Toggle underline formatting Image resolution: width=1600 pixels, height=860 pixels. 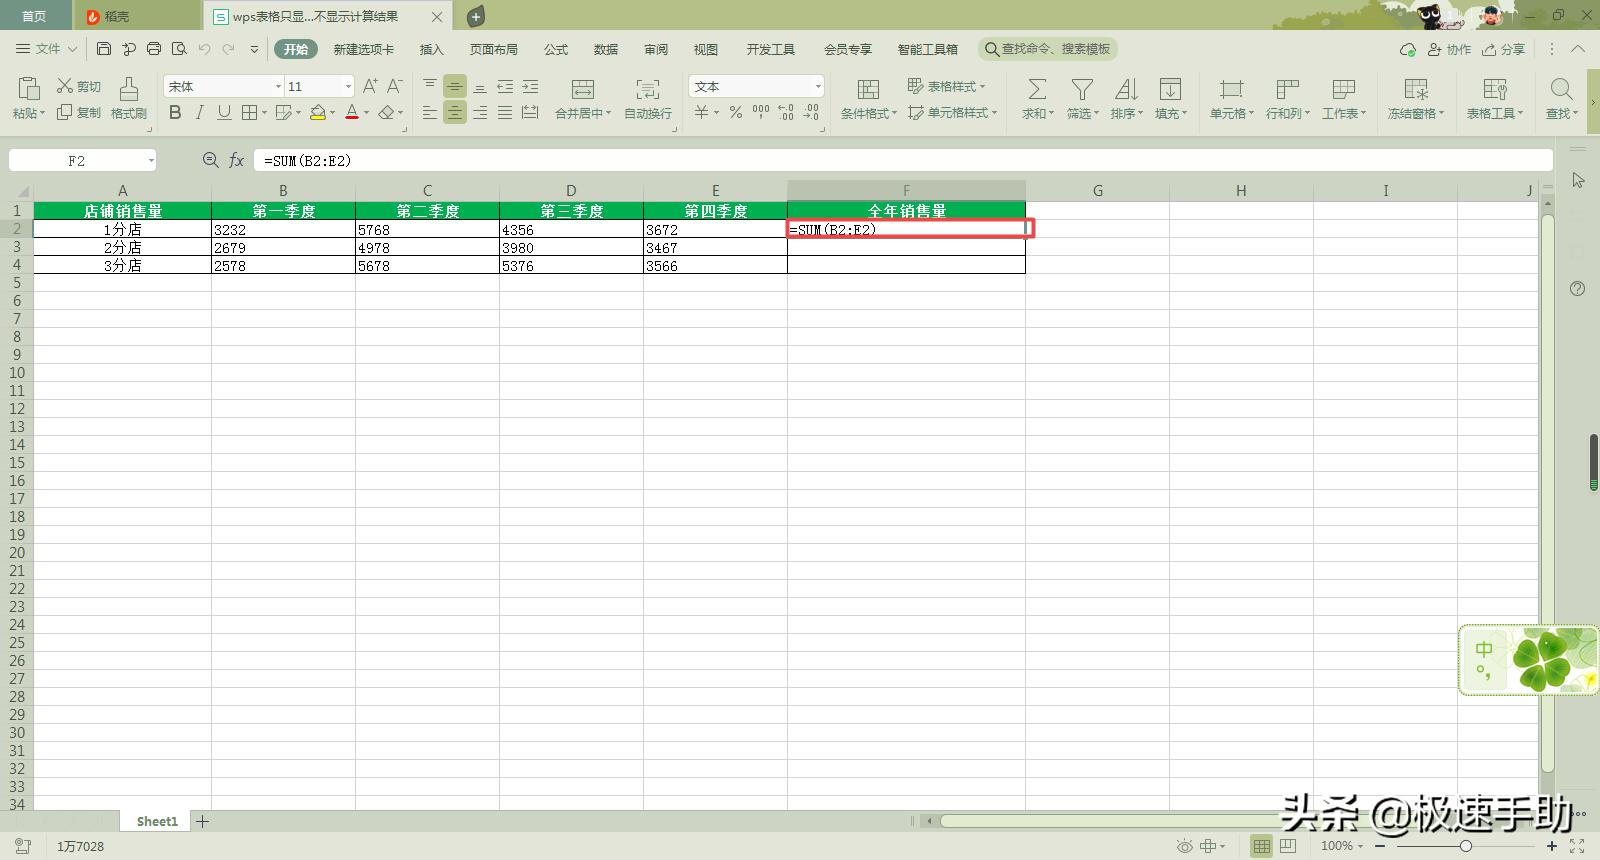pos(224,113)
